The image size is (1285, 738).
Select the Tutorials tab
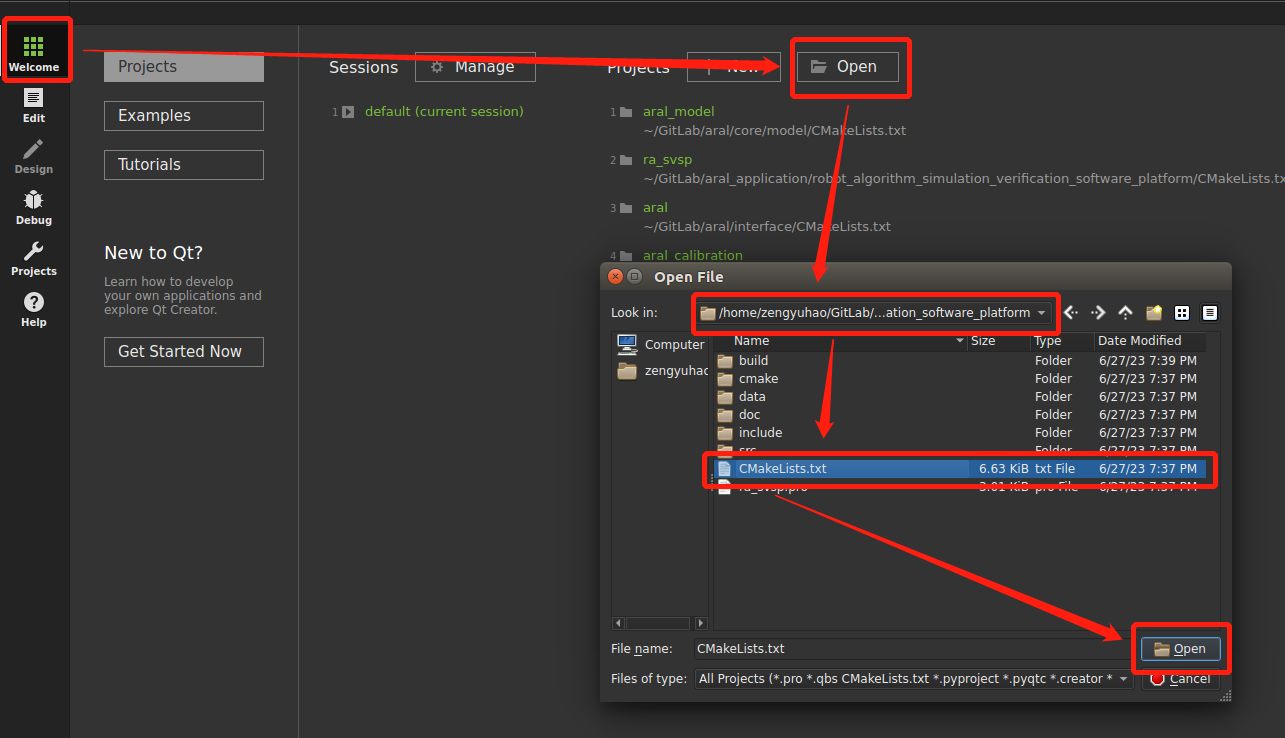pos(184,165)
